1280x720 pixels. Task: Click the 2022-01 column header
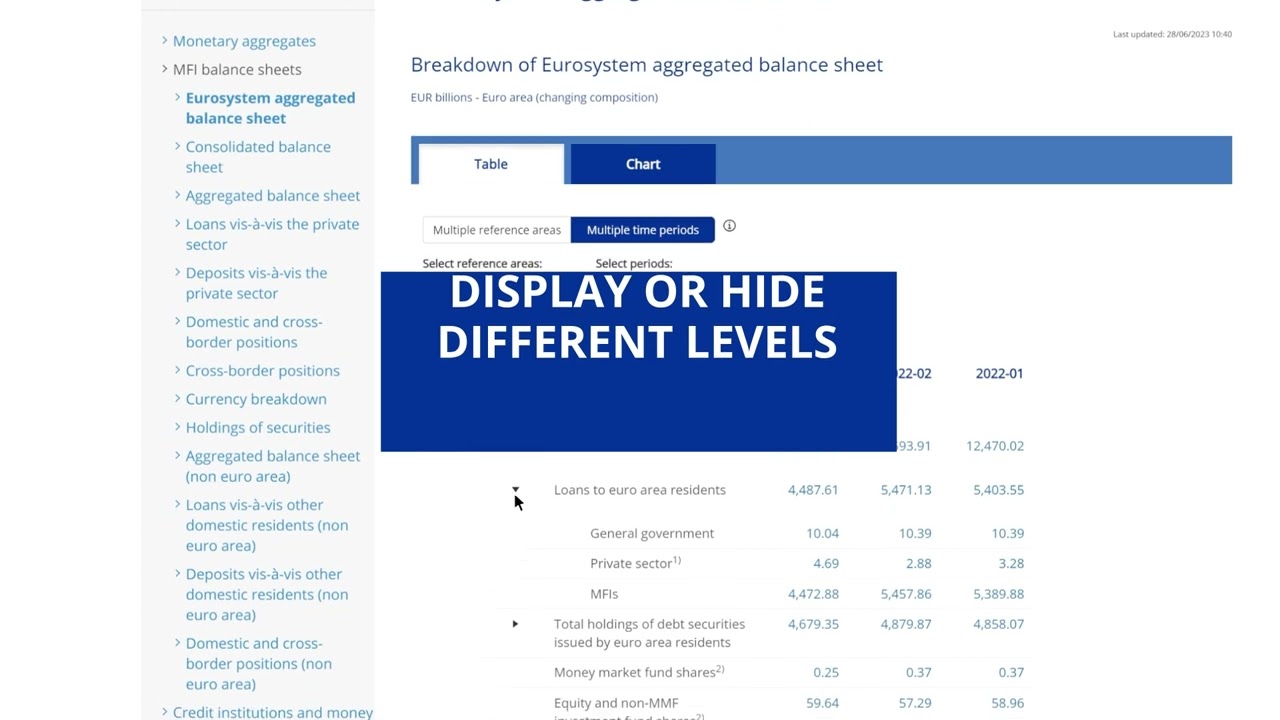pyautogui.click(x=1000, y=374)
